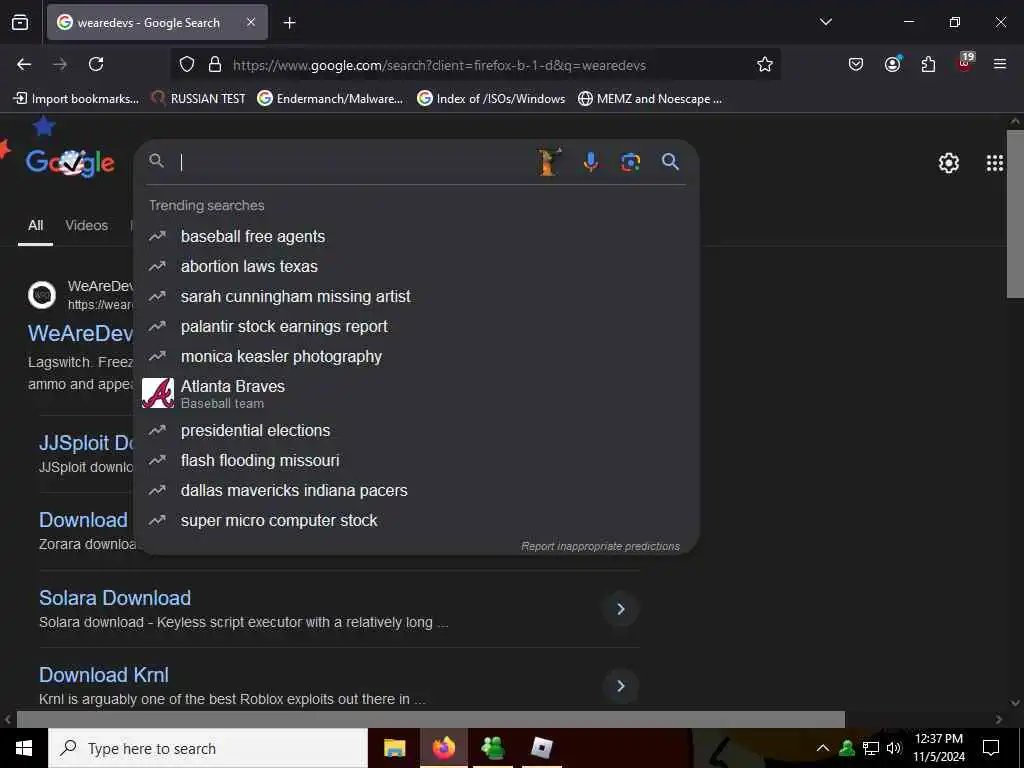Open the uBlock extension with badge 19
Viewport: 1024px width, 768px height.
click(x=965, y=63)
